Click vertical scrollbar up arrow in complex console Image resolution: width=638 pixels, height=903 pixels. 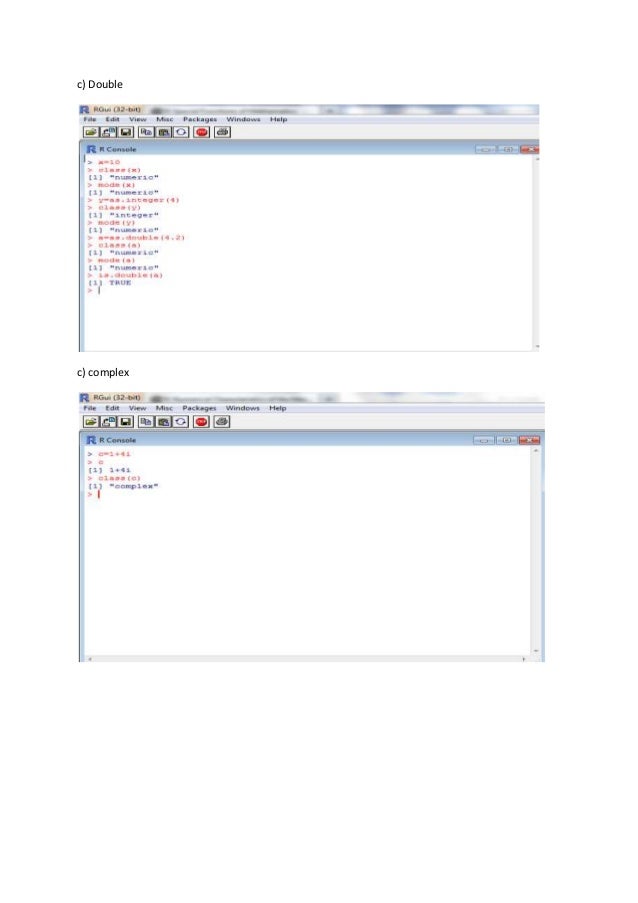pos(536,451)
